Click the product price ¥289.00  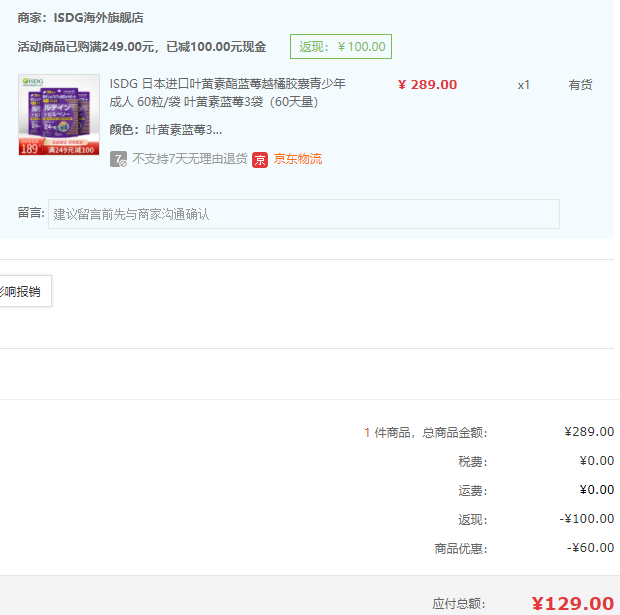[x=427, y=85]
